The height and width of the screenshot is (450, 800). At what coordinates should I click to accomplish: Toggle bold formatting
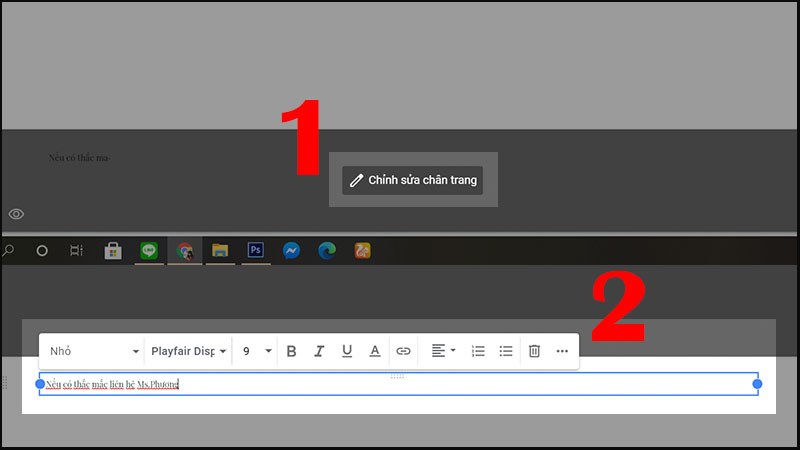(x=292, y=351)
